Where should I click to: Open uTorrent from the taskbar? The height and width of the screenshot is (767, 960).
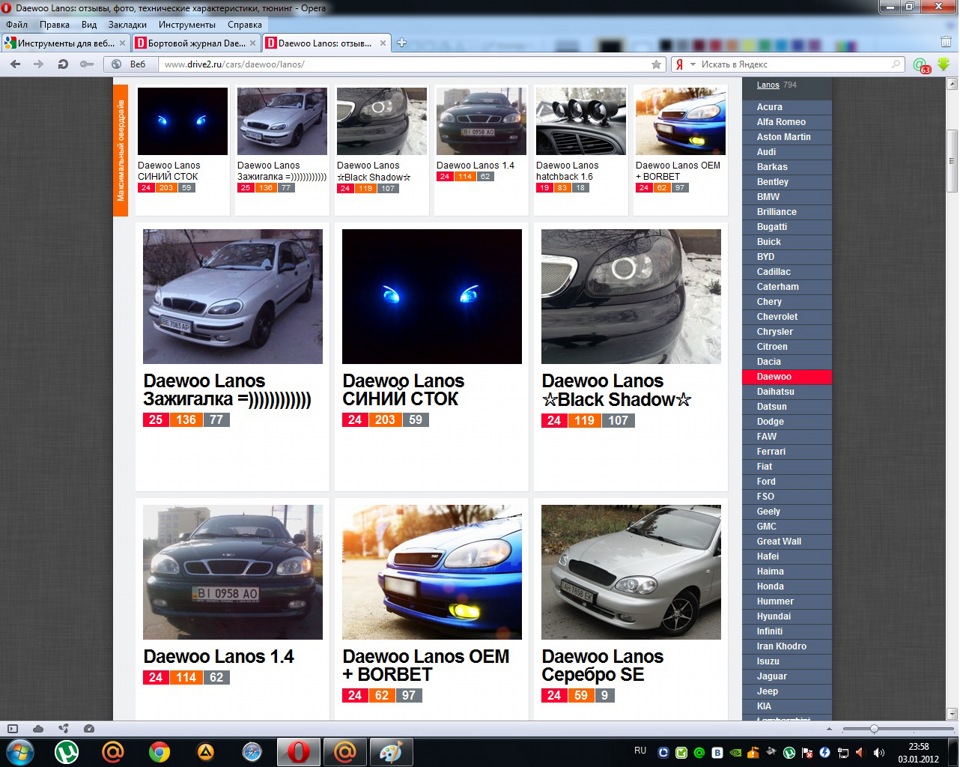[x=66, y=752]
